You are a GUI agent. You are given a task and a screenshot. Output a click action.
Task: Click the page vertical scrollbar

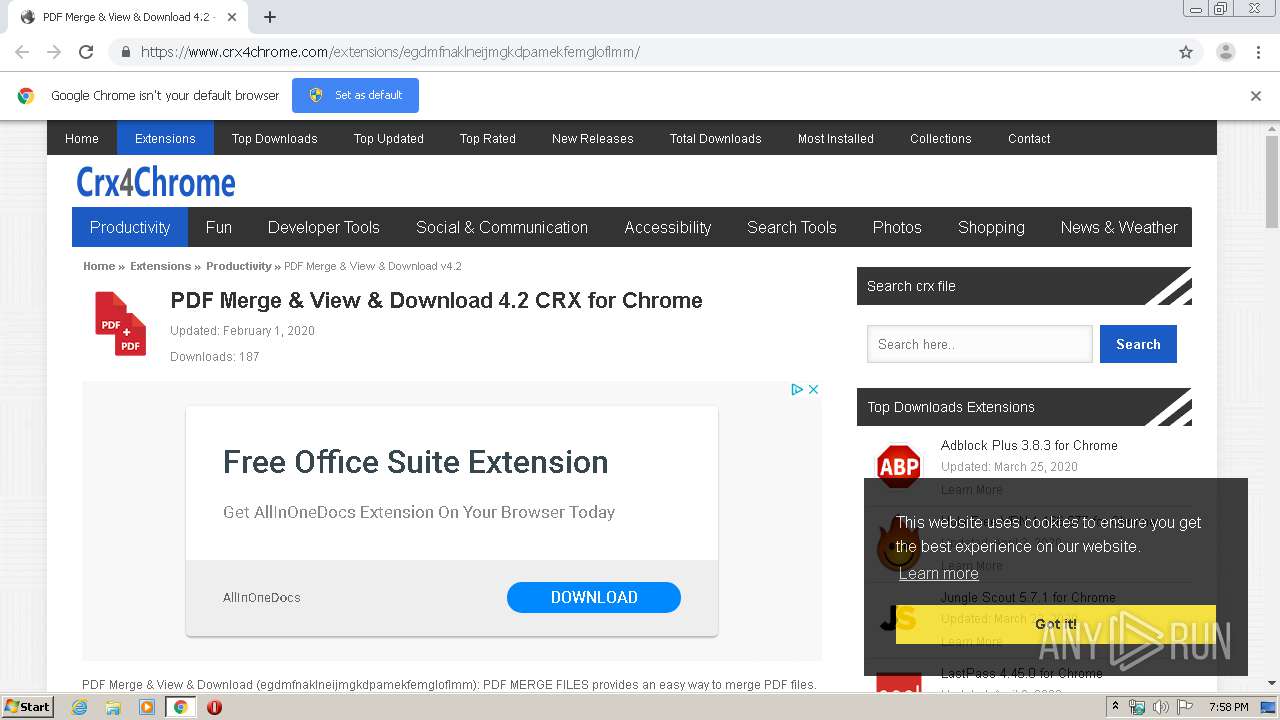pos(1272,180)
